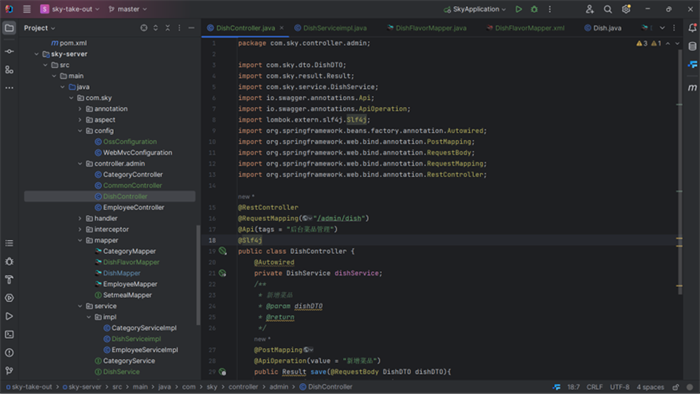Toggle read-only lock in status bar
This screenshot has width=700, height=394.
click(676, 387)
